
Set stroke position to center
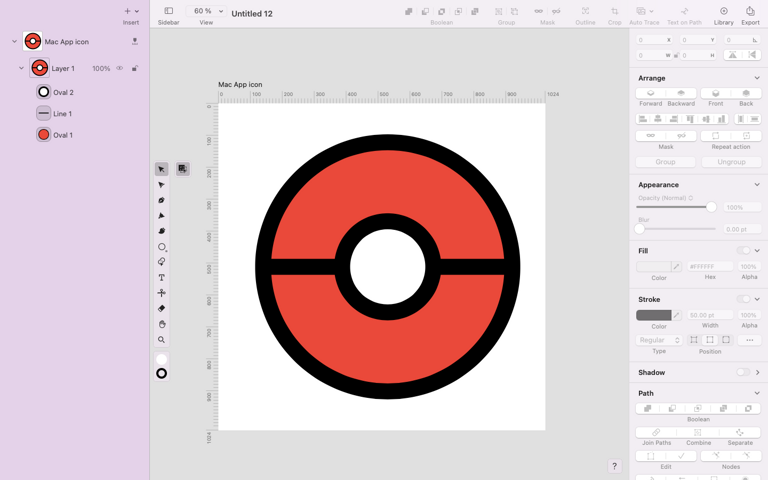(710, 339)
